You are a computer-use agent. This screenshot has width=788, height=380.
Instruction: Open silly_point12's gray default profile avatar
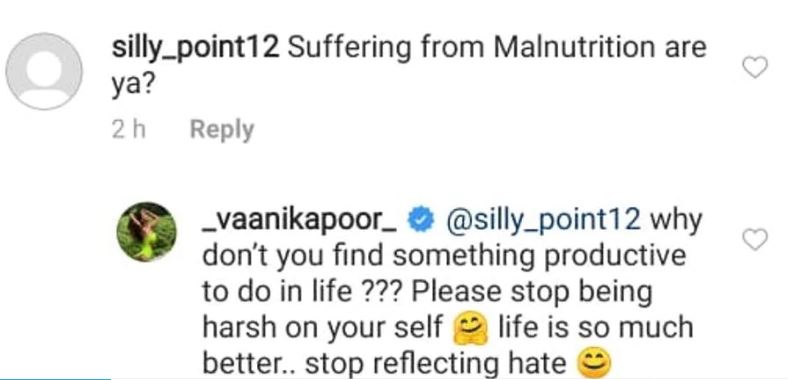coord(44,71)
